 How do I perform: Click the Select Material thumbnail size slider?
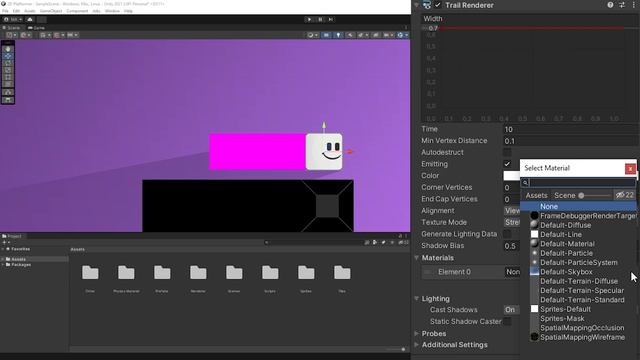[x=595, y=196]
